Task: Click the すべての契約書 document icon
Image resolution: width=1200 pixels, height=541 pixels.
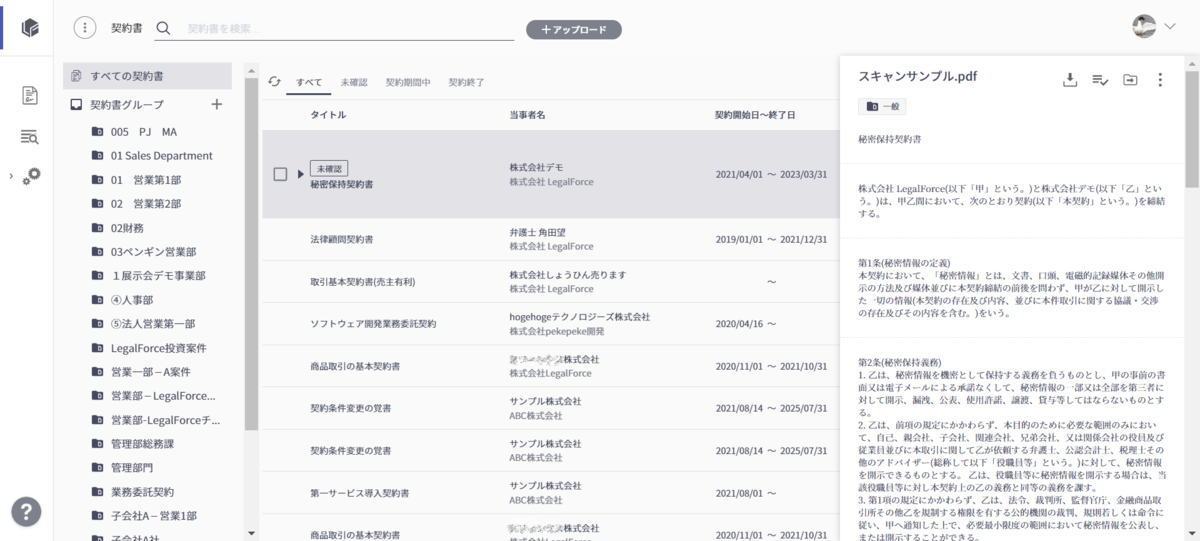Action: [x=76, y=76]
